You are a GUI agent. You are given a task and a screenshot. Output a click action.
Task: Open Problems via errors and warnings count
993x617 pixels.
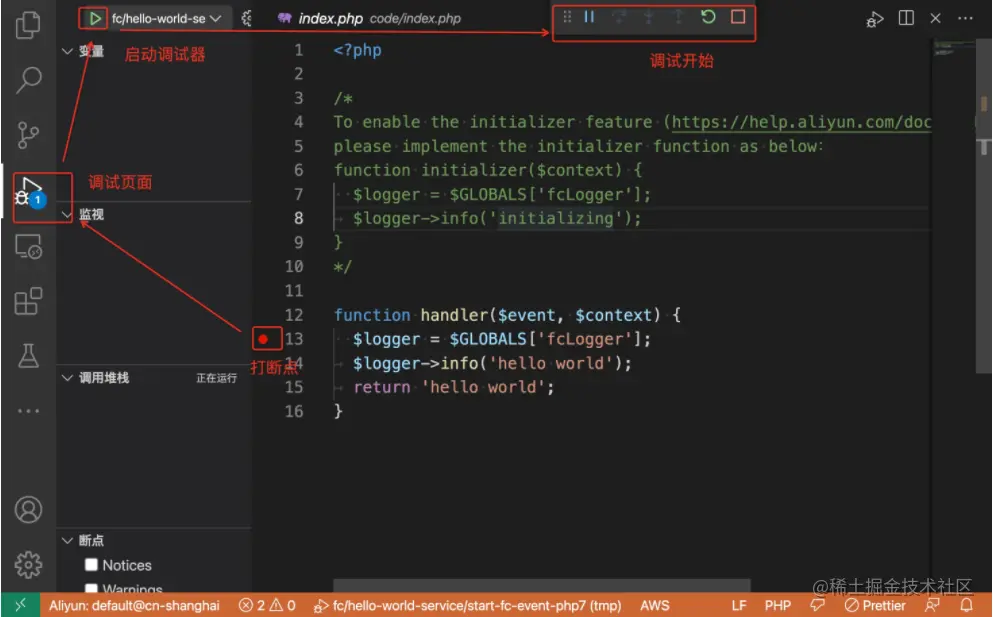pyautogui.click(x=267, y=606)
